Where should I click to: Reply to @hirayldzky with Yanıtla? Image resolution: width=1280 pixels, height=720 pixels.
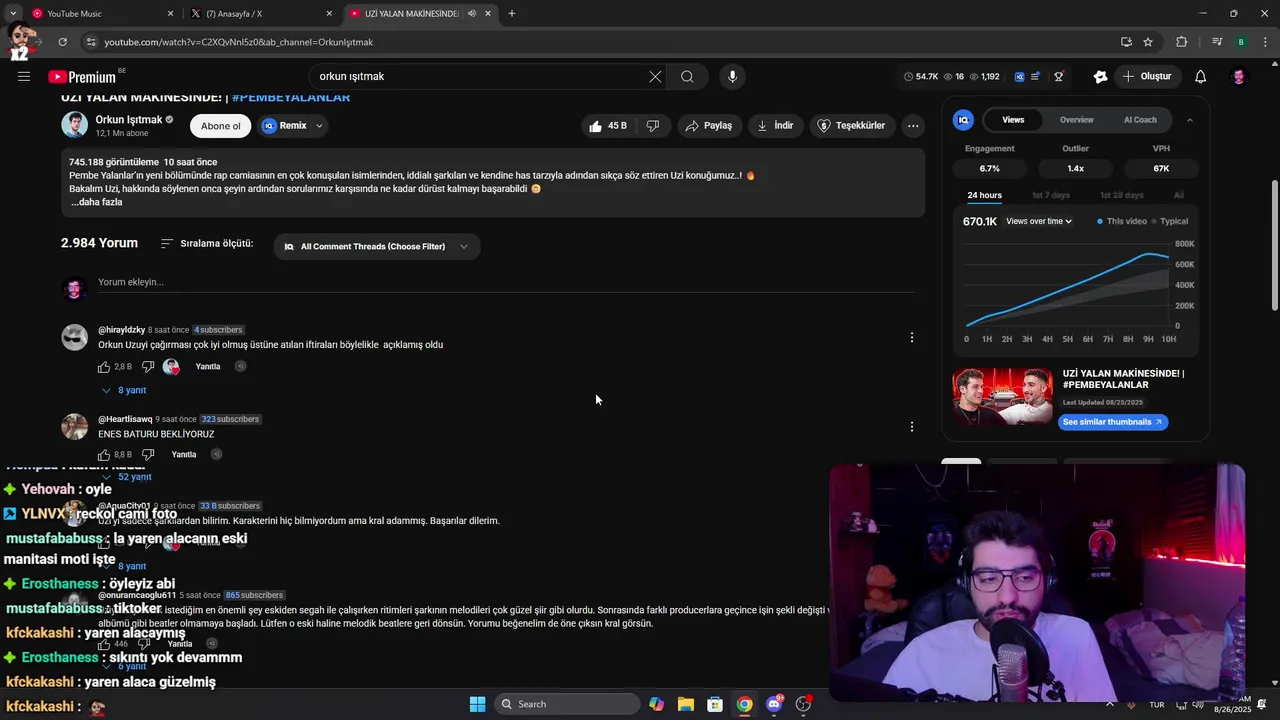pos(208,367)
